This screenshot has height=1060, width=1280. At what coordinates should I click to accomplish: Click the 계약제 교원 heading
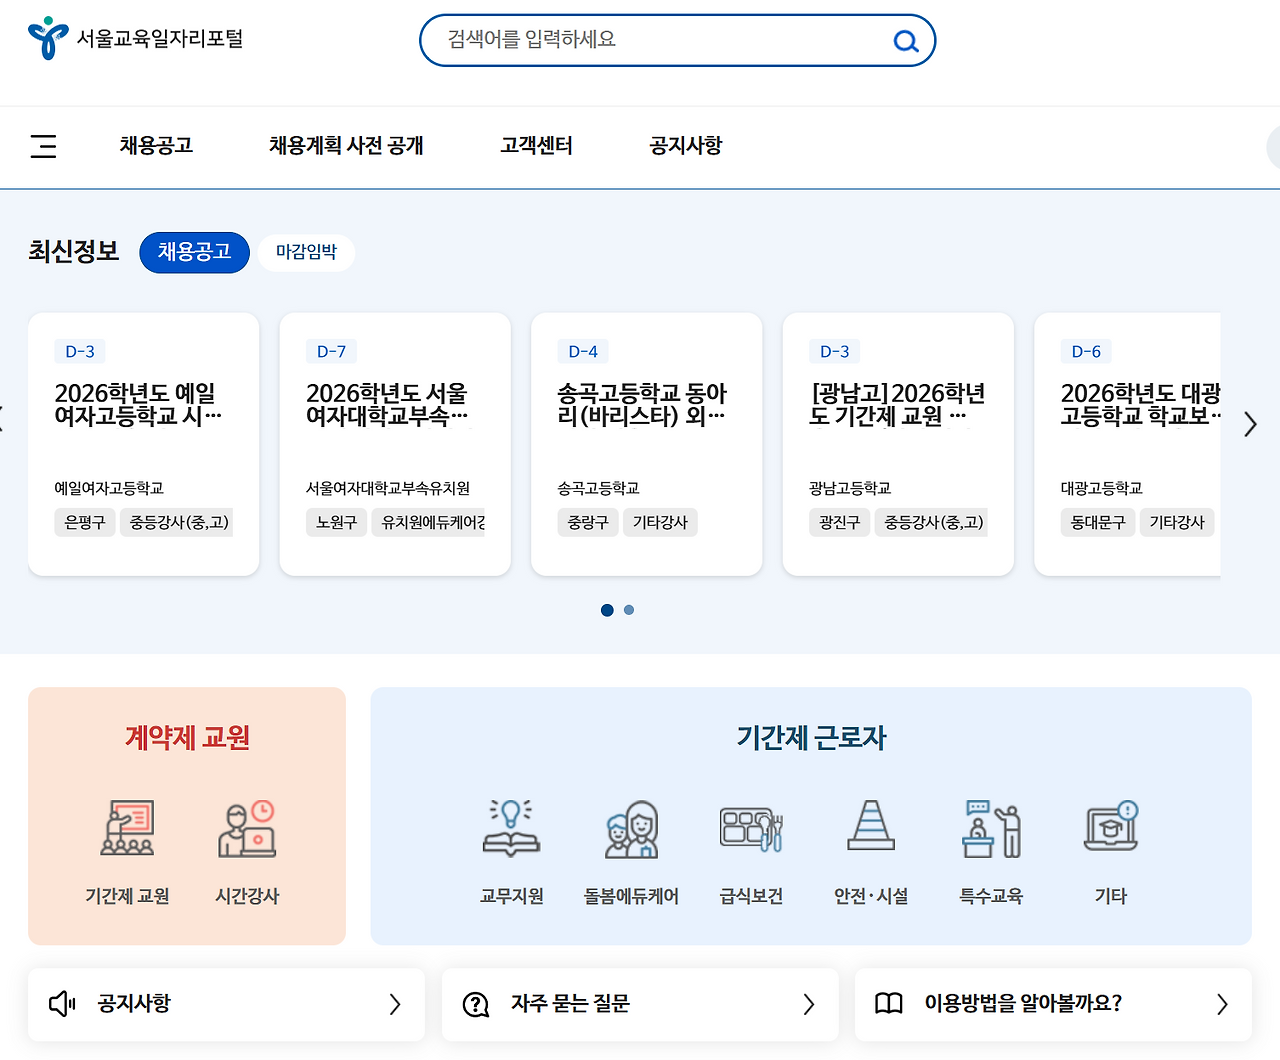click(187, 738)
